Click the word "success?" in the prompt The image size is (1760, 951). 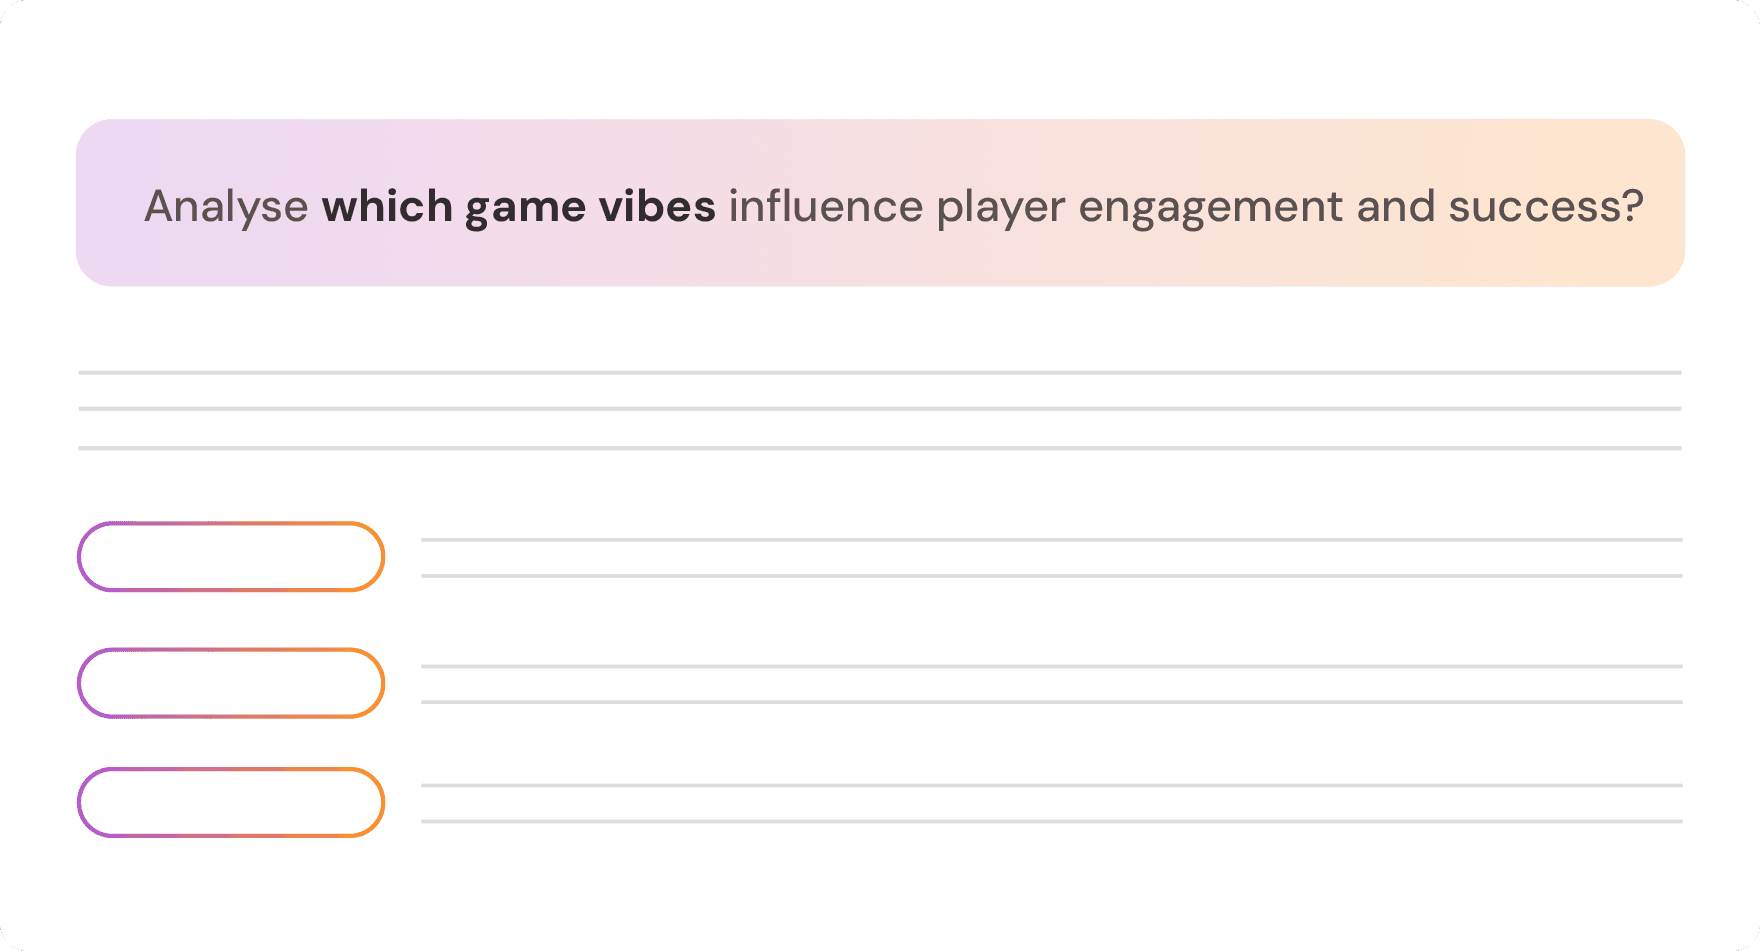point(1546,207)
